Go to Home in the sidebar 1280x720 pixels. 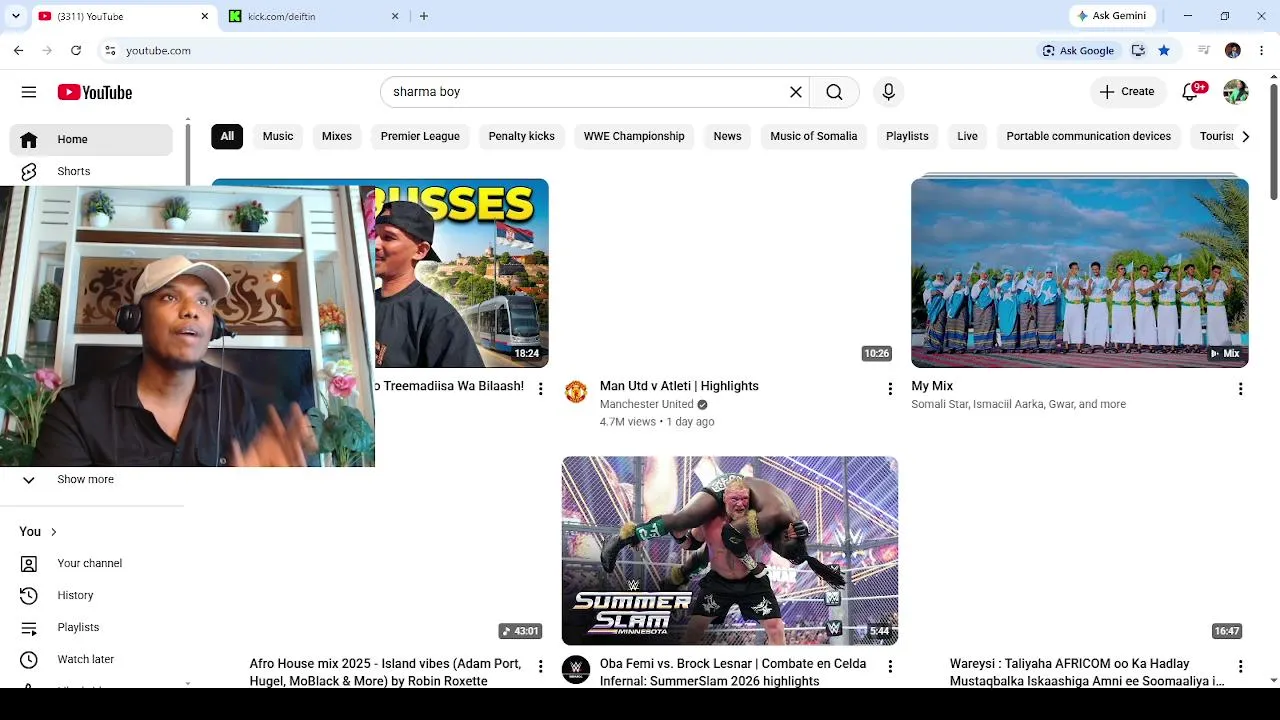pos(92,139)
